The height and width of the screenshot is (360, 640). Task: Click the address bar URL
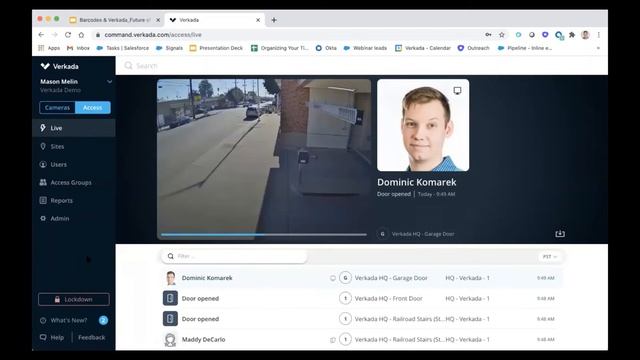click(x=153, y=35)
